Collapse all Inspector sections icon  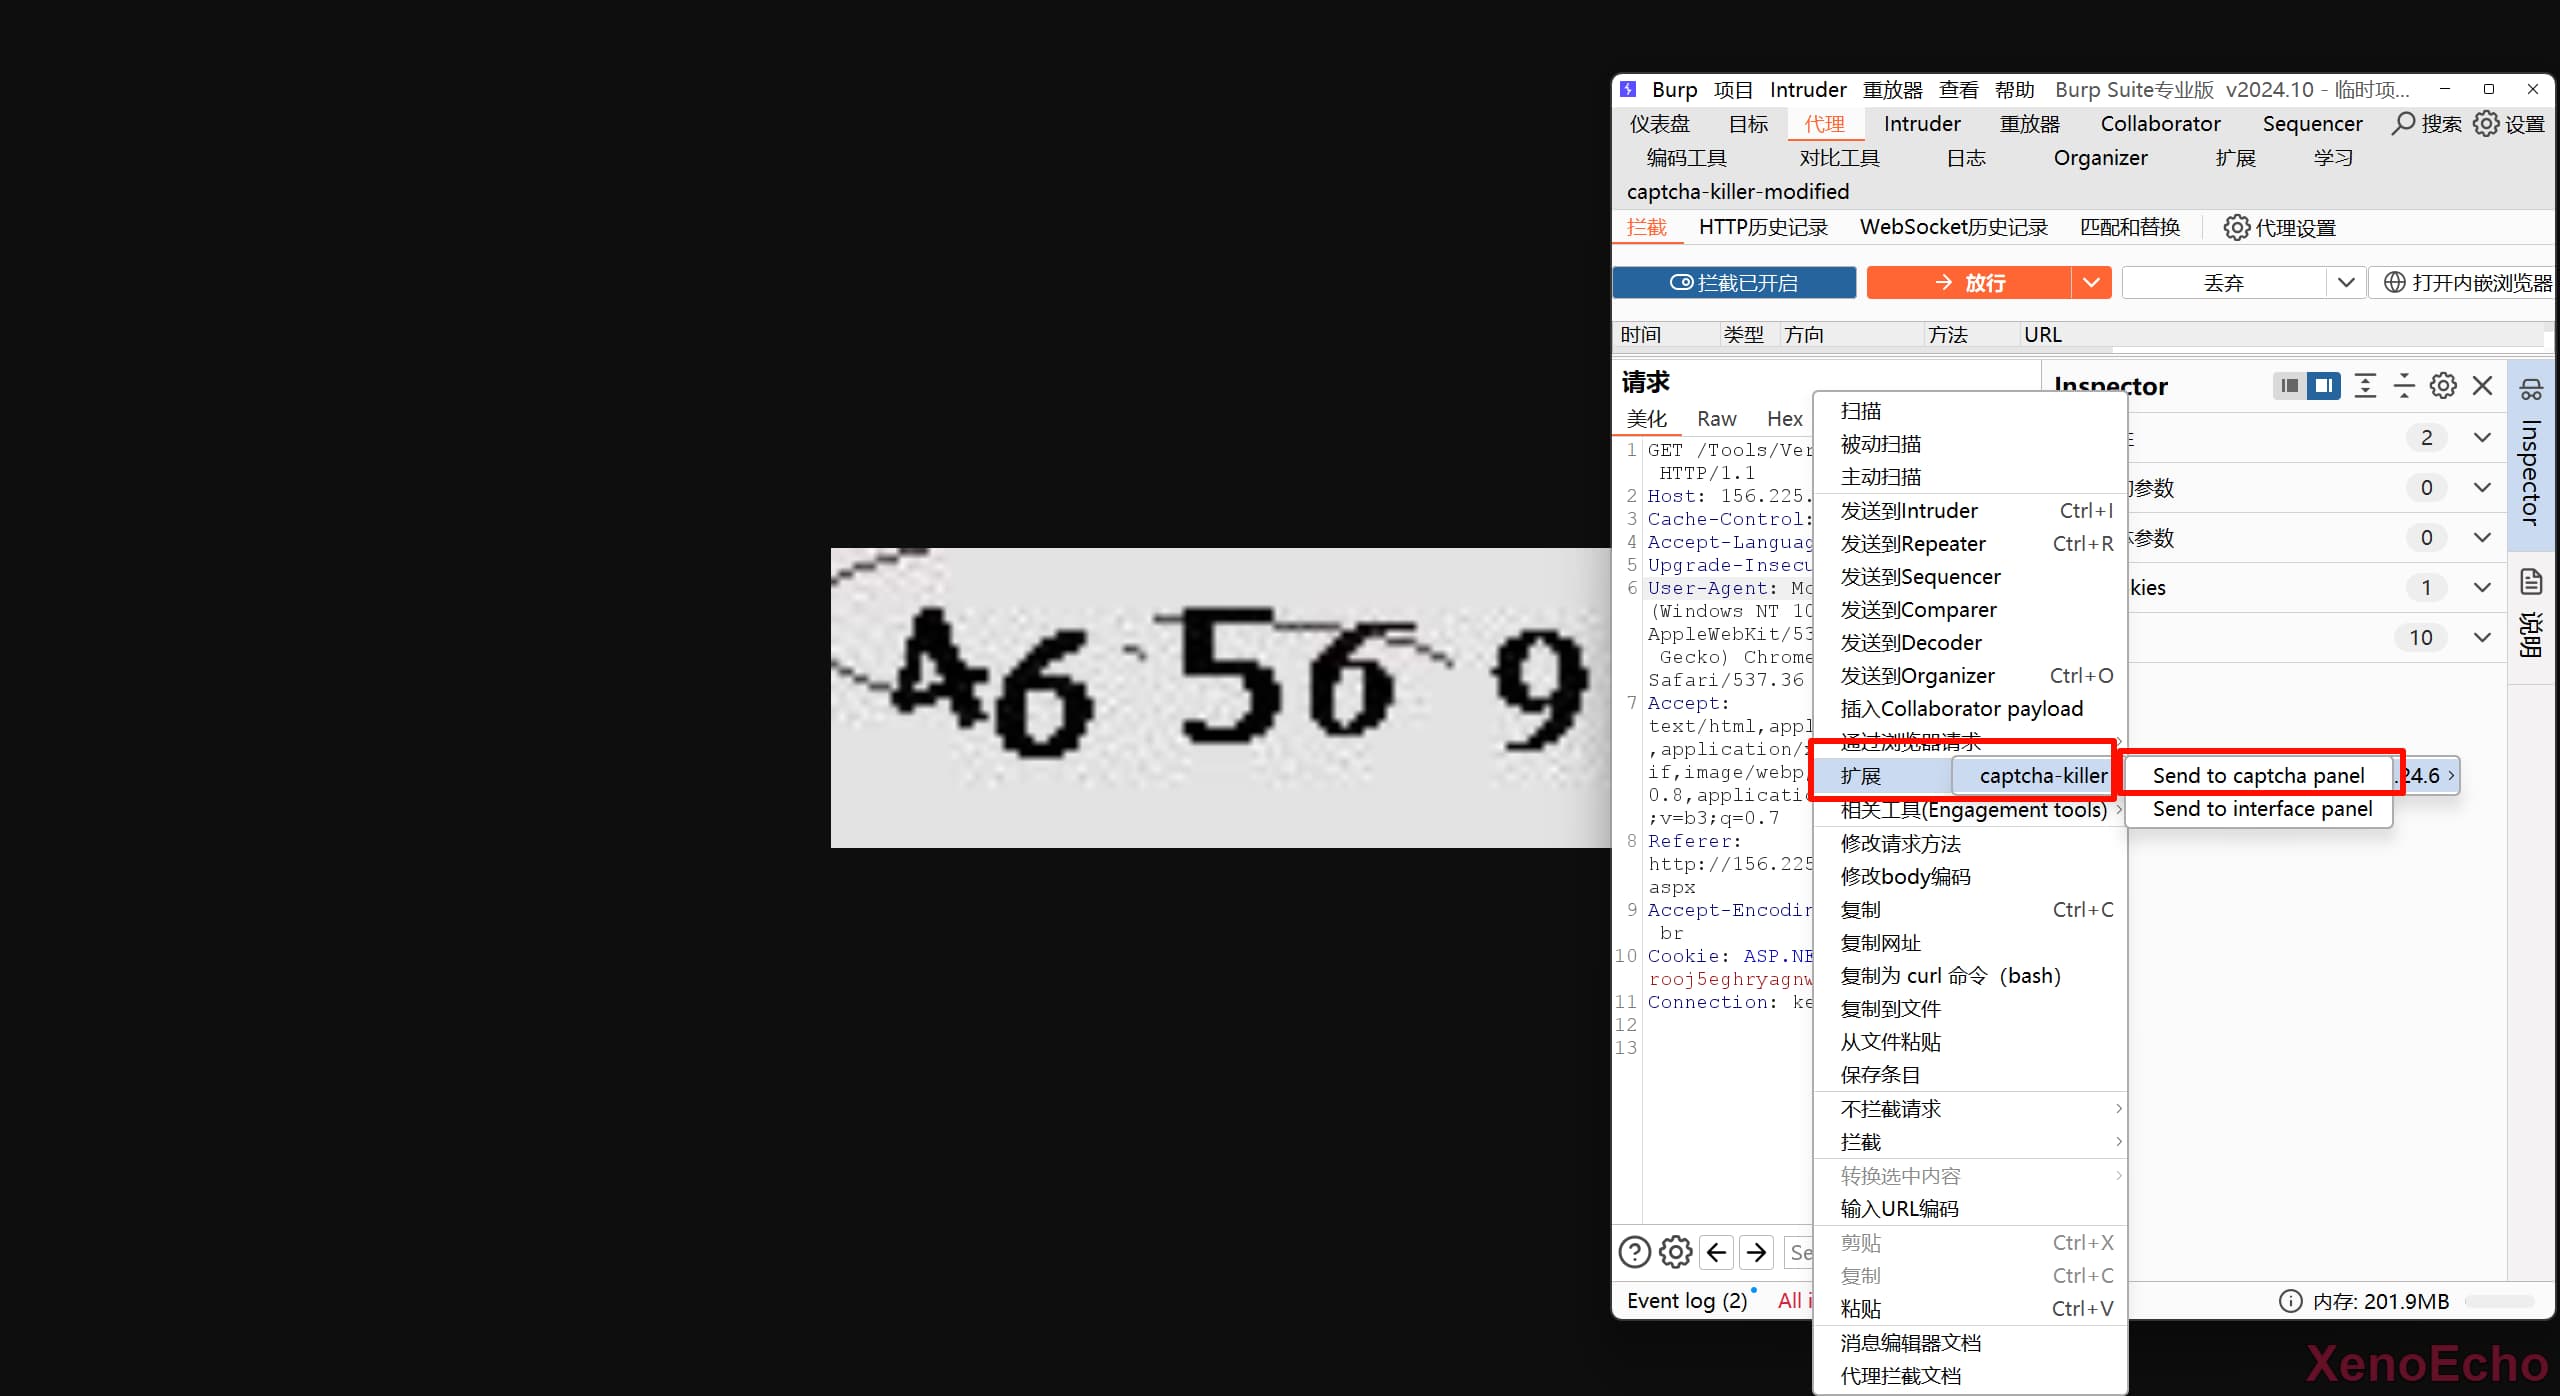coord(2404,386)
